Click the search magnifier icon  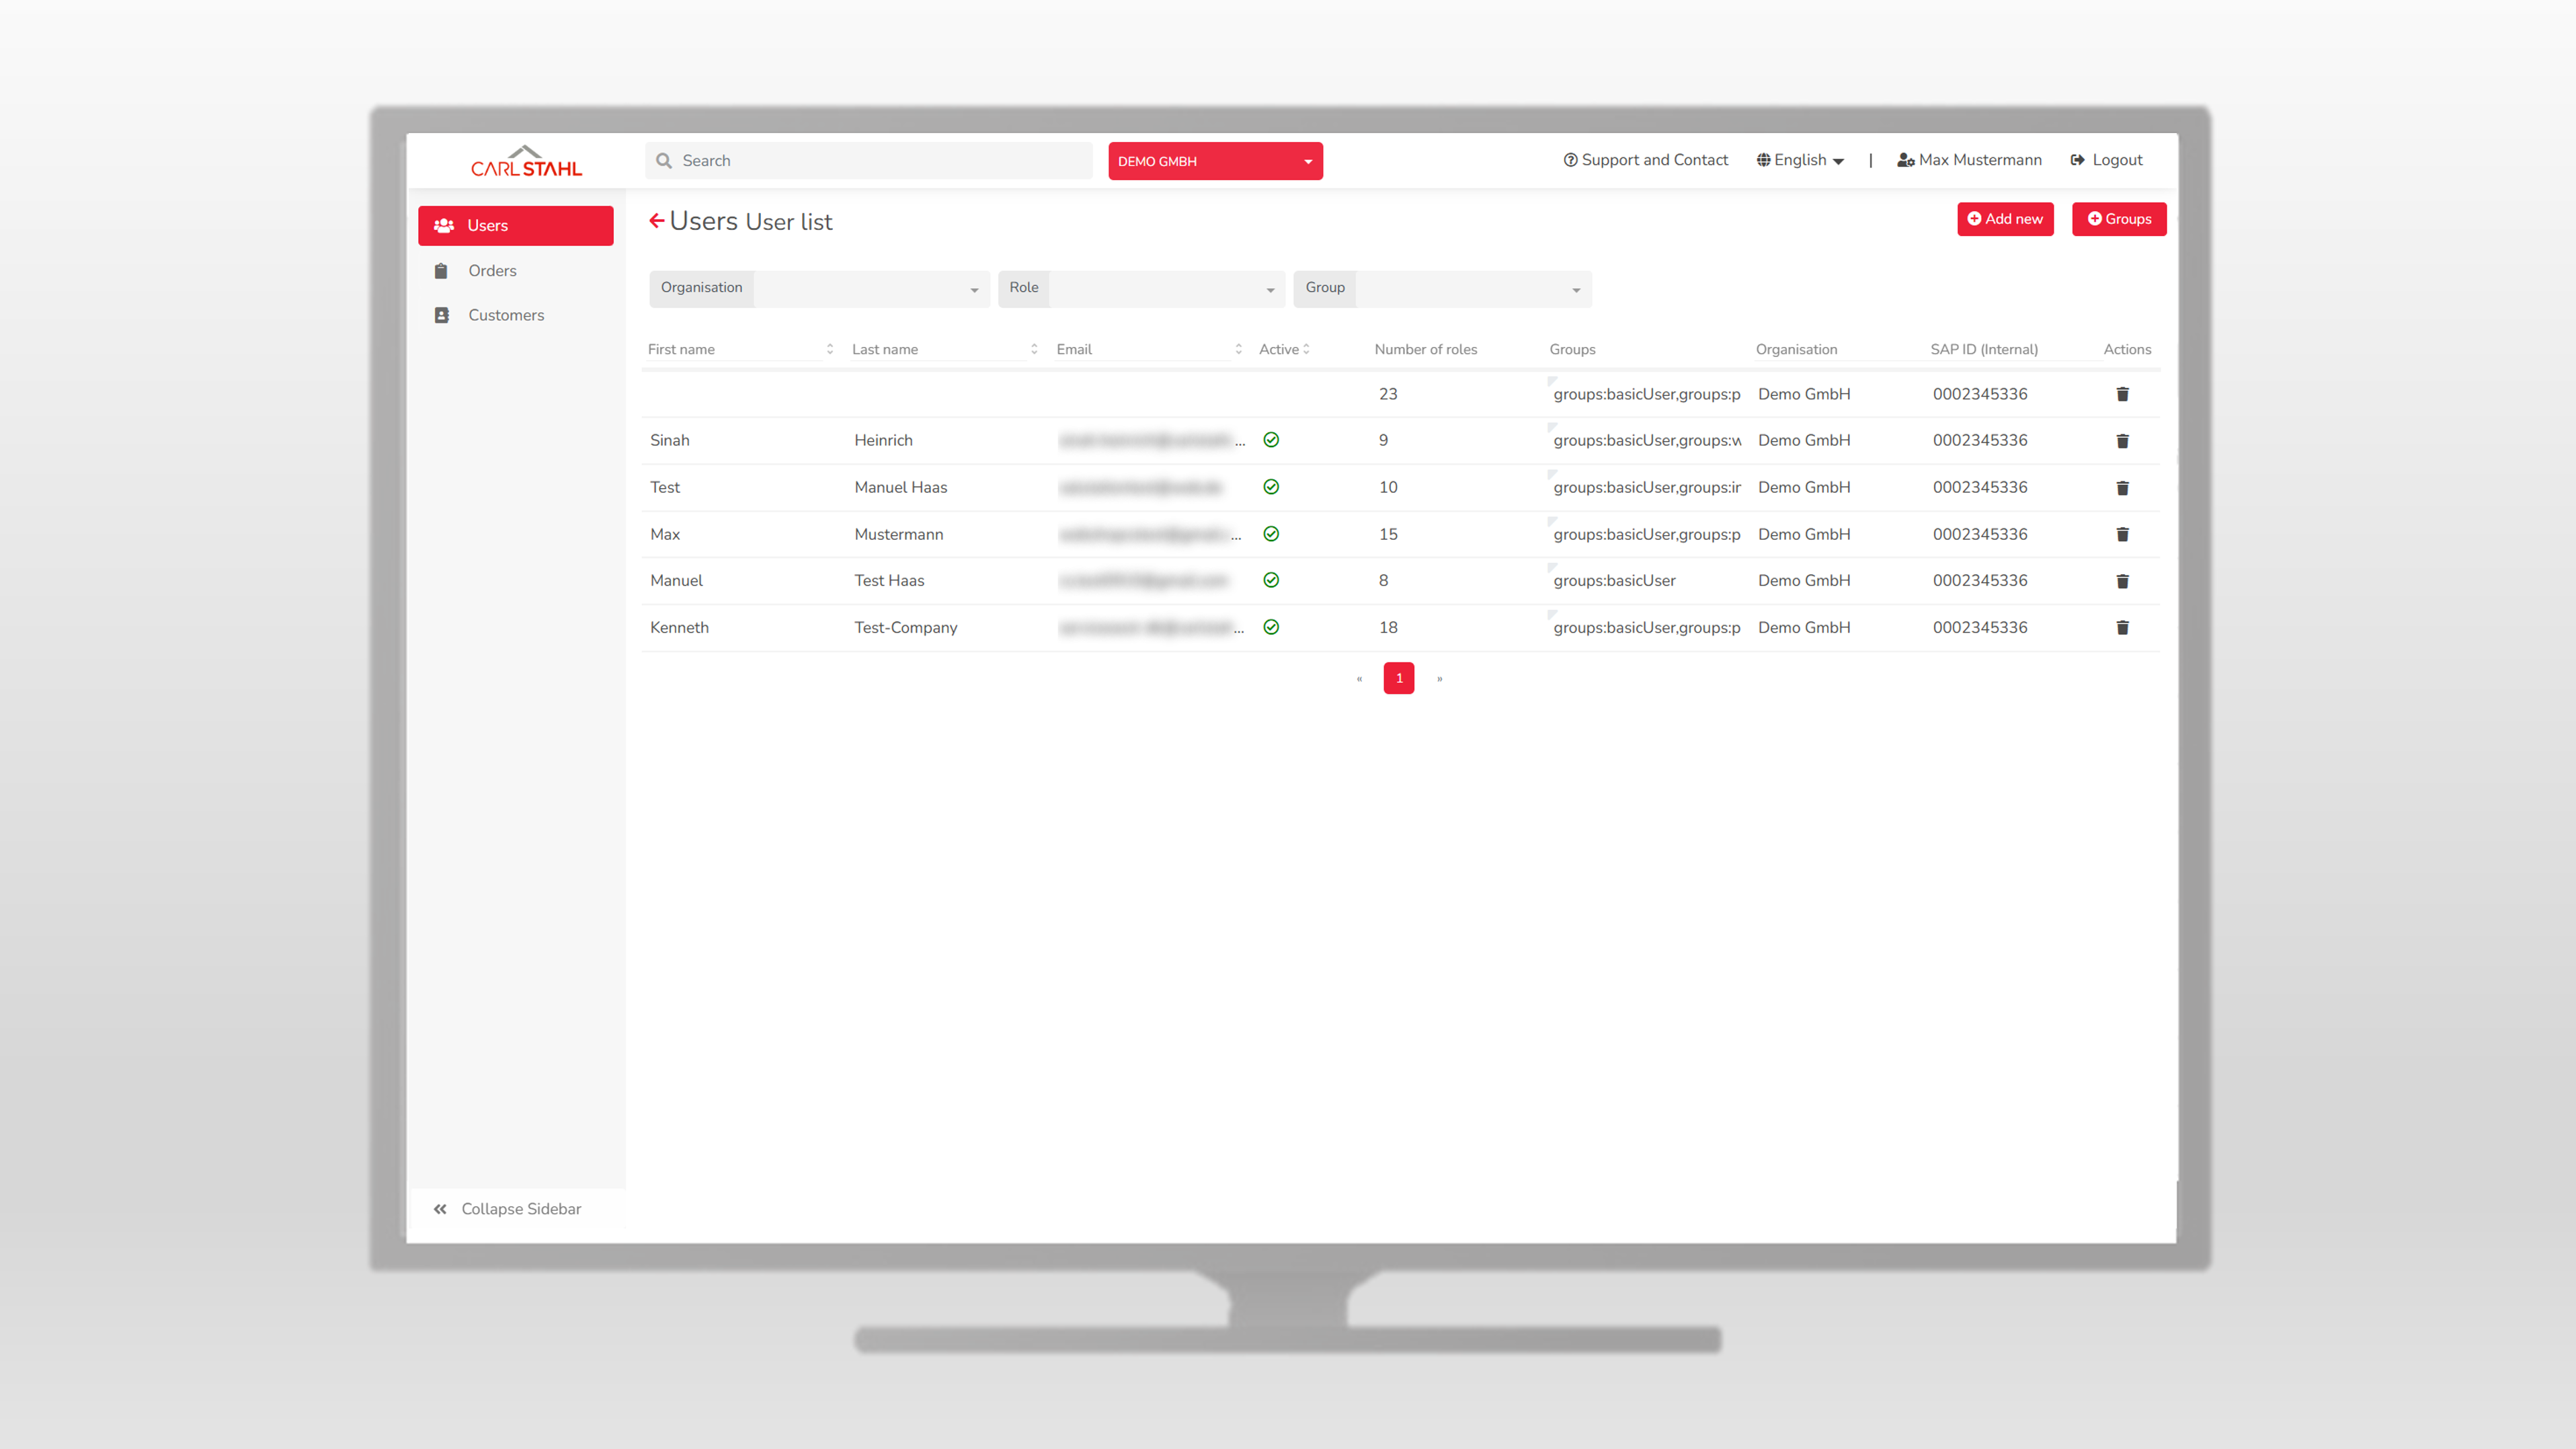click(x=664, y=161)
